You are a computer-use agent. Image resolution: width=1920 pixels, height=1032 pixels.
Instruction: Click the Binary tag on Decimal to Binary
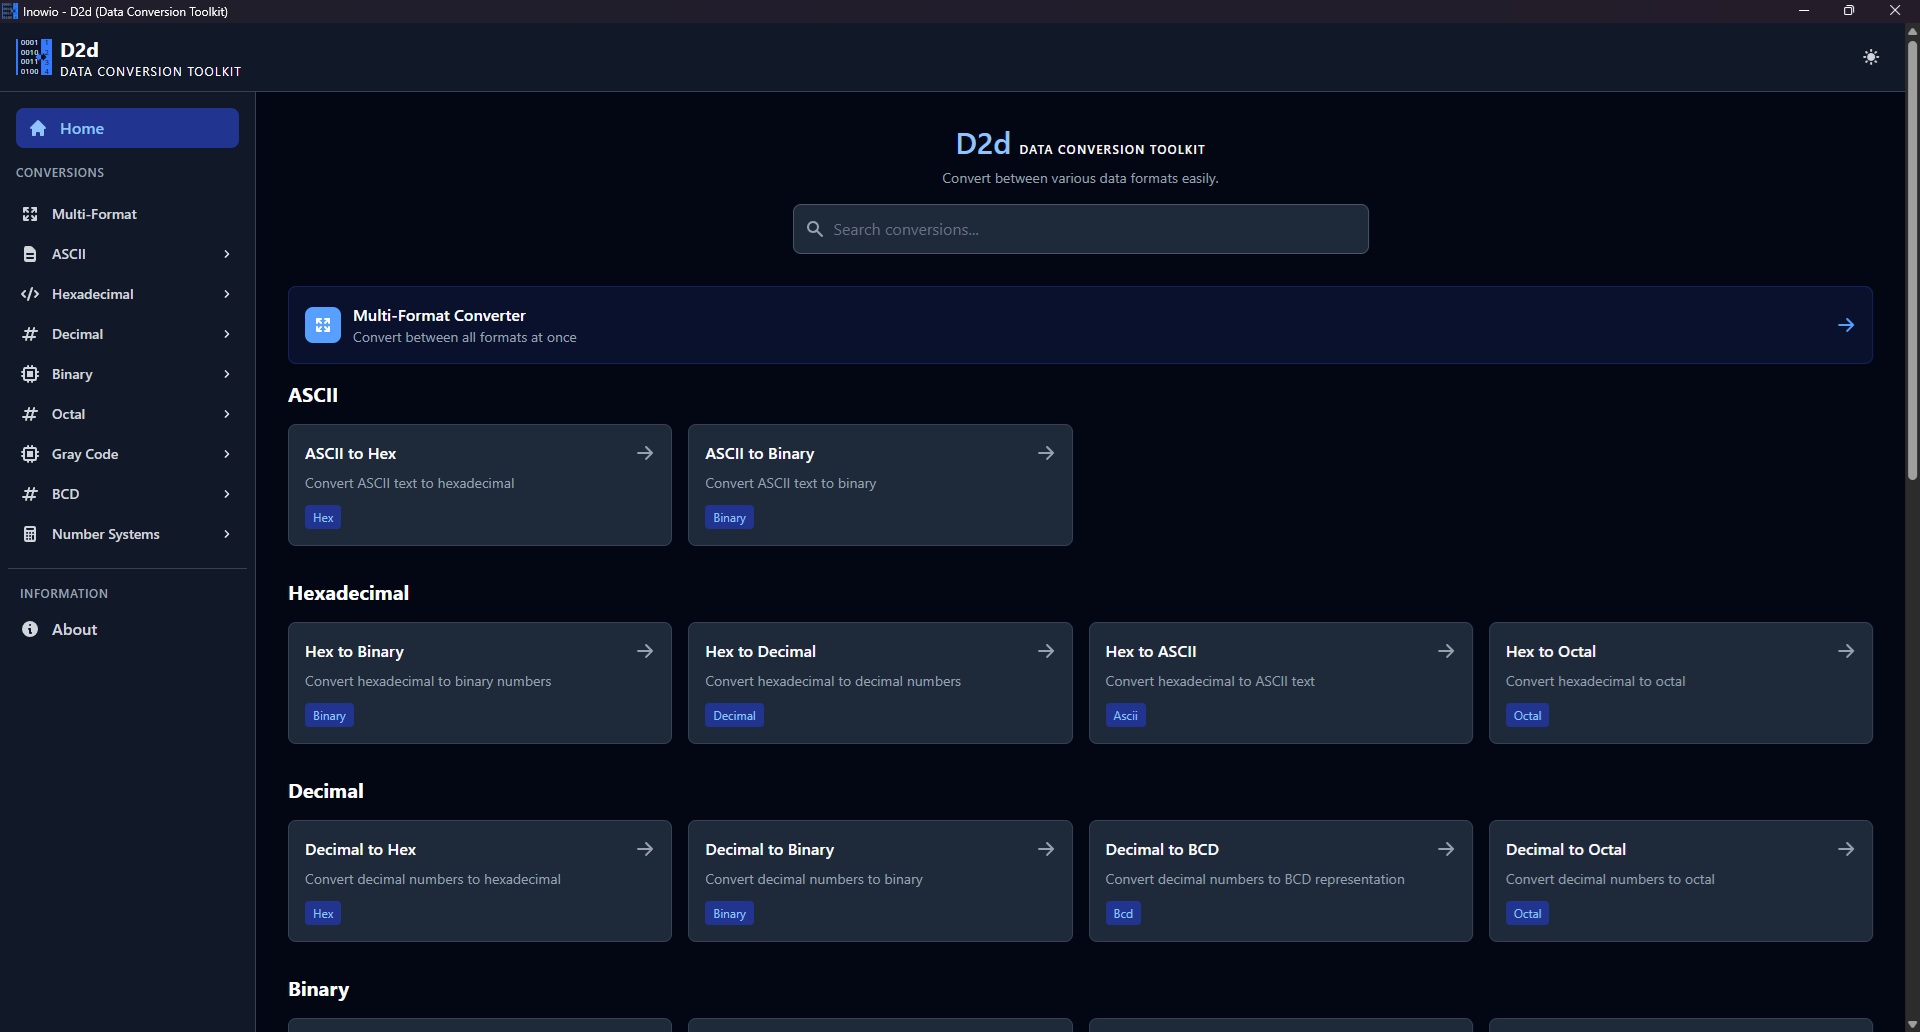[x=729, y=913]
